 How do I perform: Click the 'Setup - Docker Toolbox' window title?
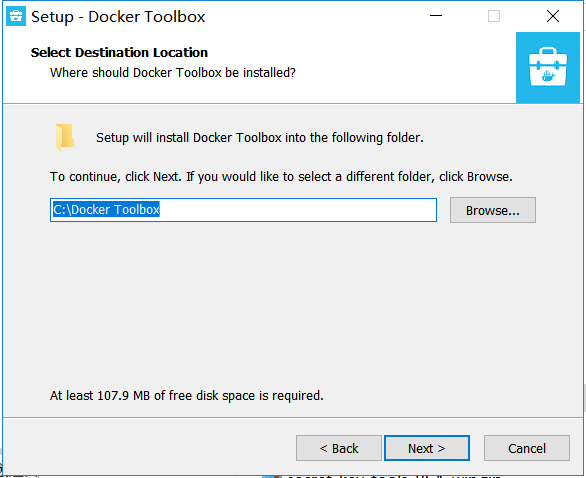click(118, 17)
